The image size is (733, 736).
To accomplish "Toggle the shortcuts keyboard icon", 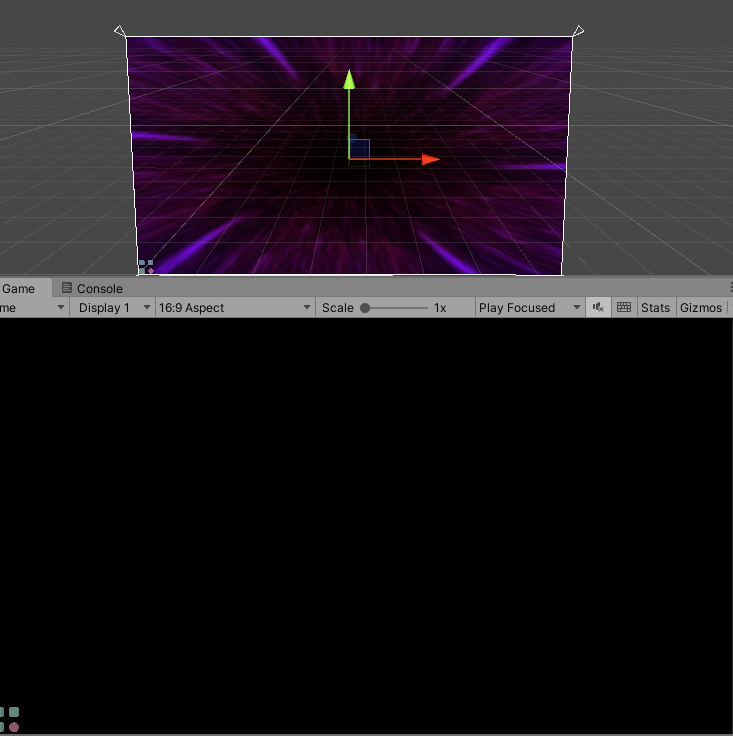I will (624, 308).
